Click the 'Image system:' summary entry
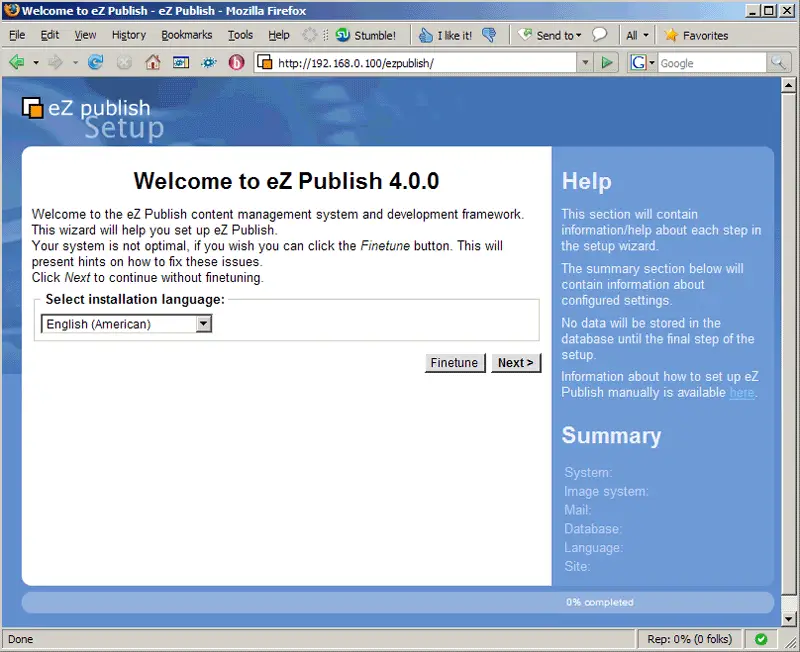The width and height of the screenshot is (800, 652). [x=606, y=491]
